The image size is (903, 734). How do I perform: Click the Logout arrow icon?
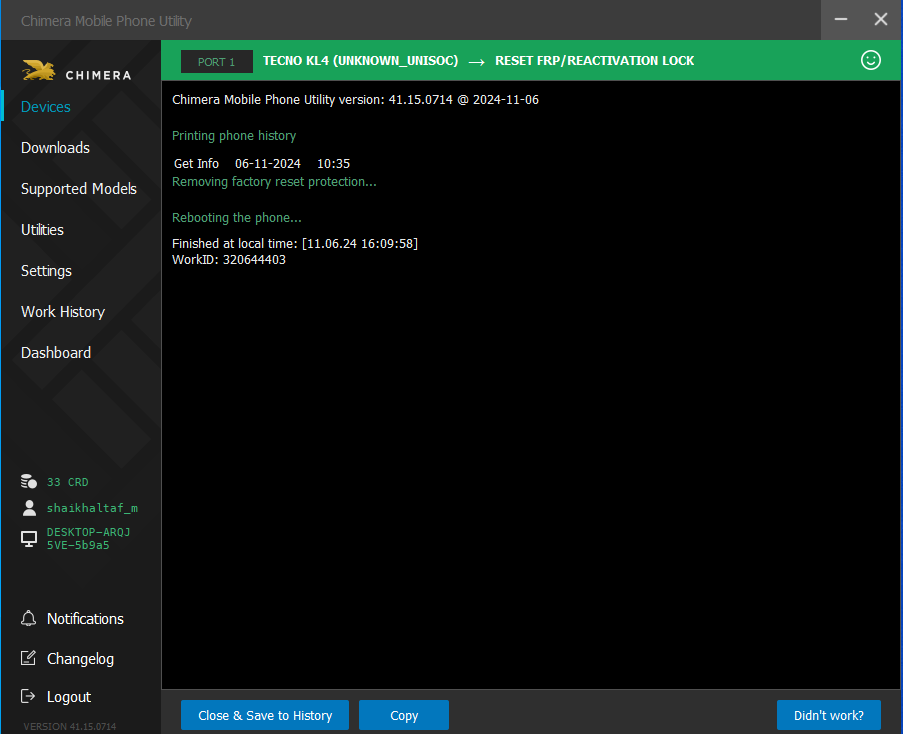click(x=28, y=696)
